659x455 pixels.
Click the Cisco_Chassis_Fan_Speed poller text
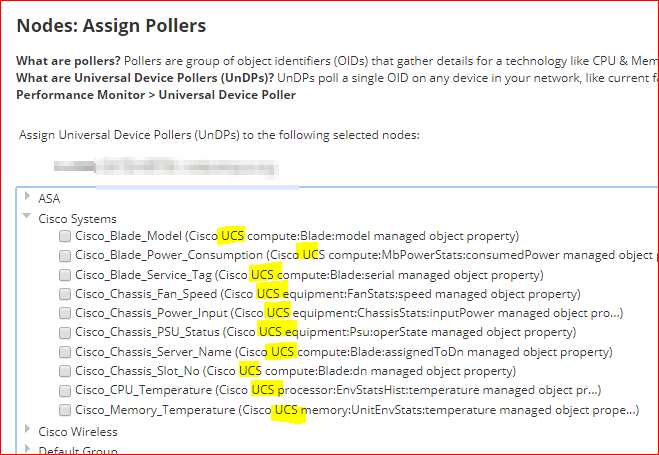point(328,294)
